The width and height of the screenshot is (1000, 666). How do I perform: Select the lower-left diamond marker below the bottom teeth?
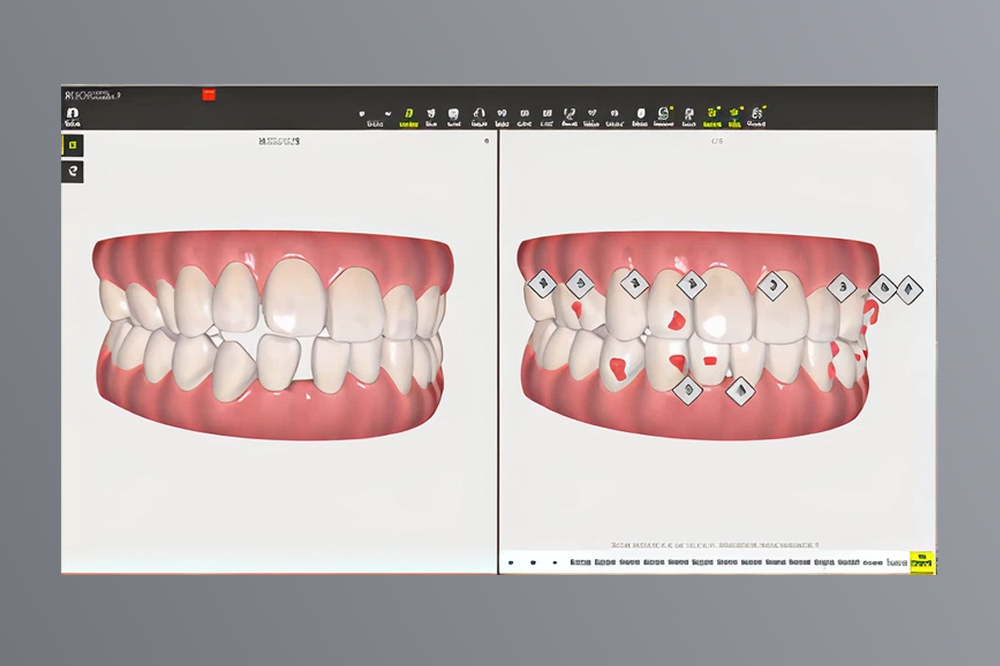coord(687,390)
